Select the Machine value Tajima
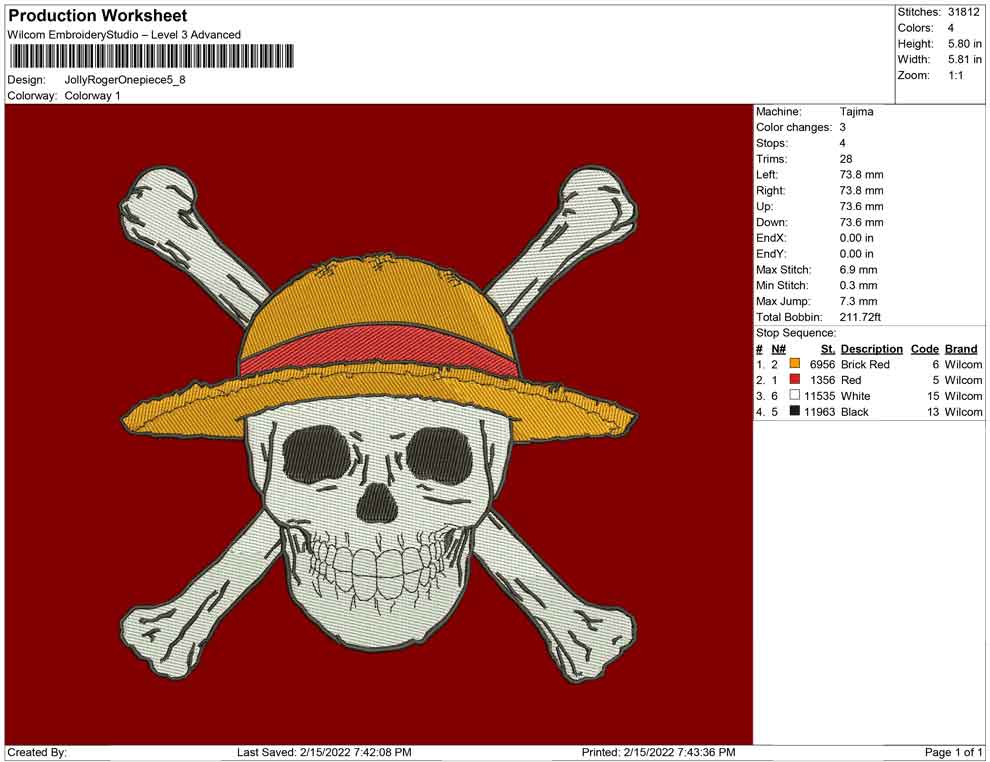 tap(856, 112)
